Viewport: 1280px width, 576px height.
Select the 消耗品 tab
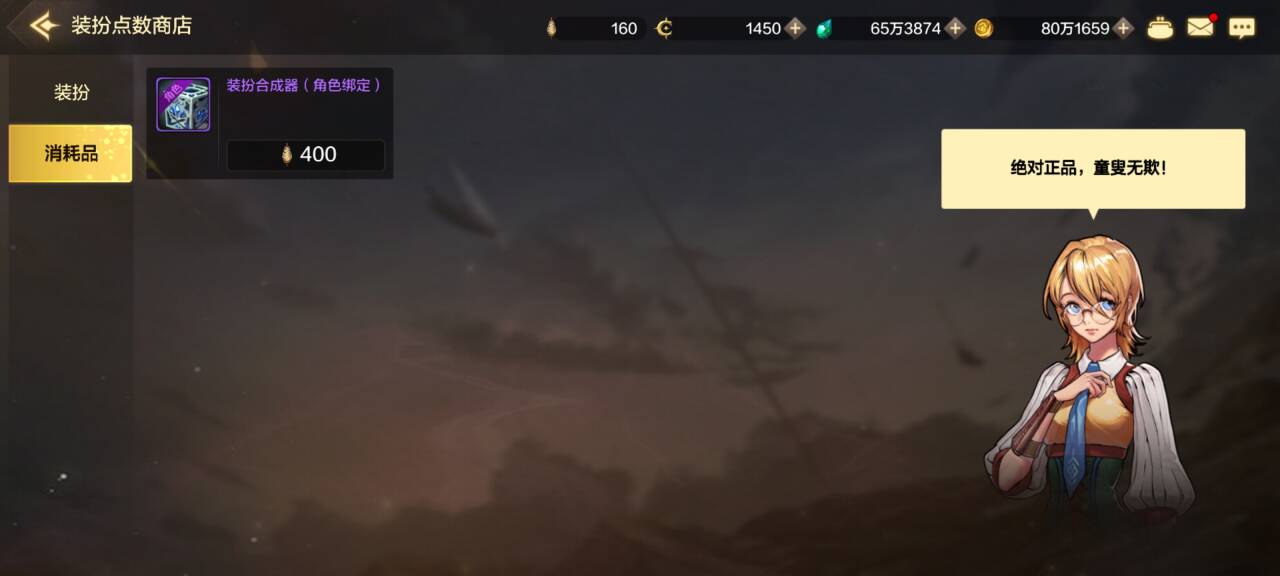pyautogui.click(x=70, y=153)
